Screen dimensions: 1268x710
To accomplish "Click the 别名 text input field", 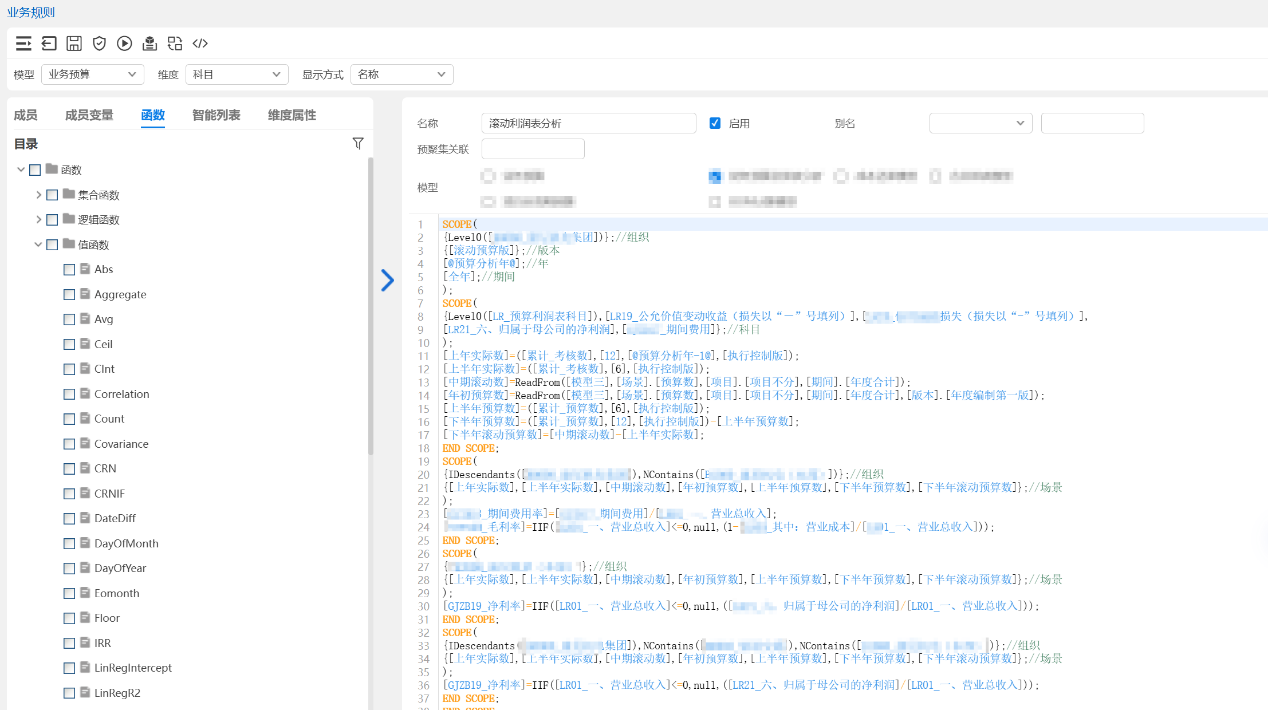I will (1092, 123).
